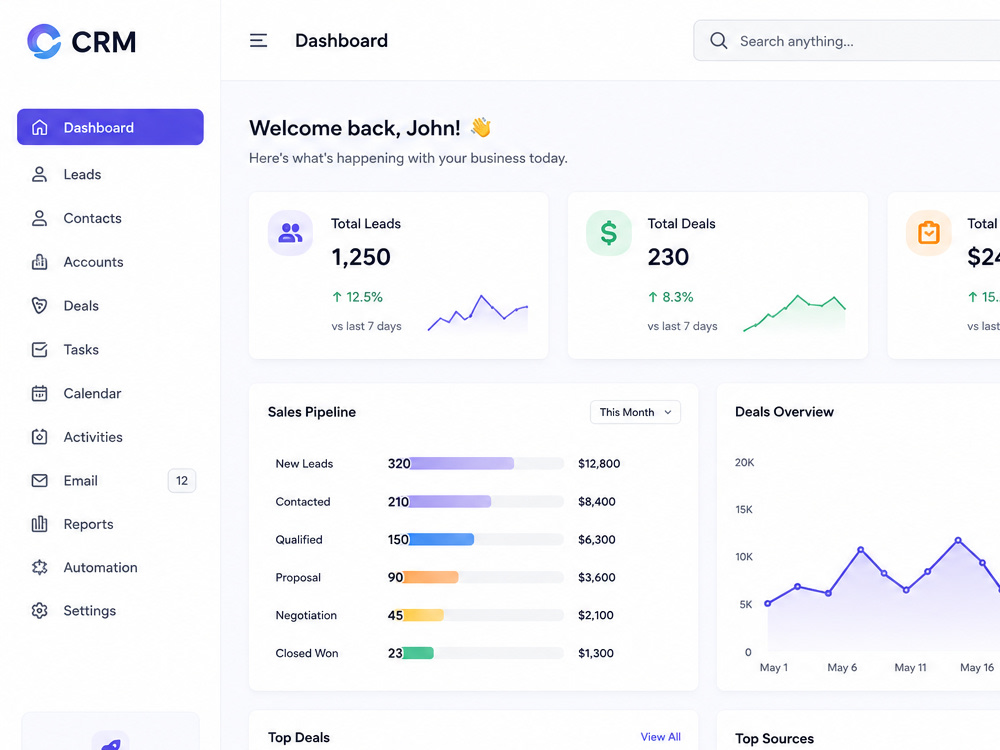Image resolution: width=1000 pixels, height=750 pixels.
Task: Click the 230 Total Deals value
Action: [668, 257]
